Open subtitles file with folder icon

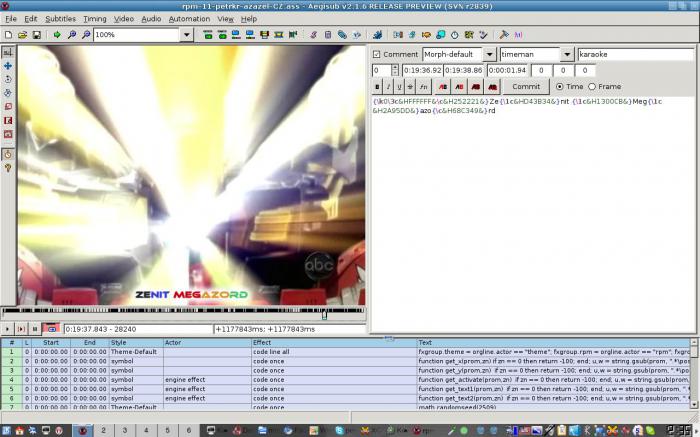point(22,35)
